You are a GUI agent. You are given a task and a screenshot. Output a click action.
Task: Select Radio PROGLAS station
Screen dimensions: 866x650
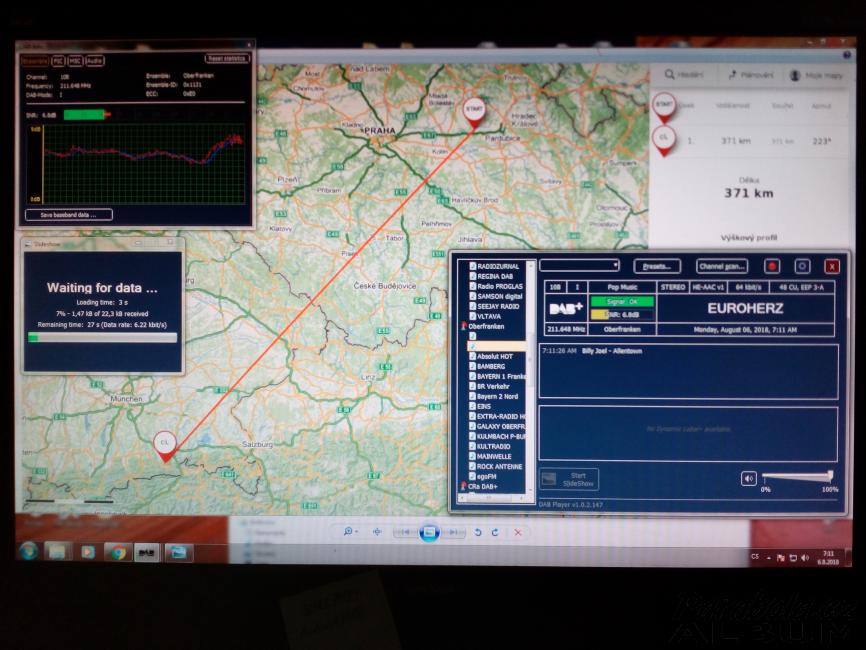pyautogui.click(x=499, y=286)
